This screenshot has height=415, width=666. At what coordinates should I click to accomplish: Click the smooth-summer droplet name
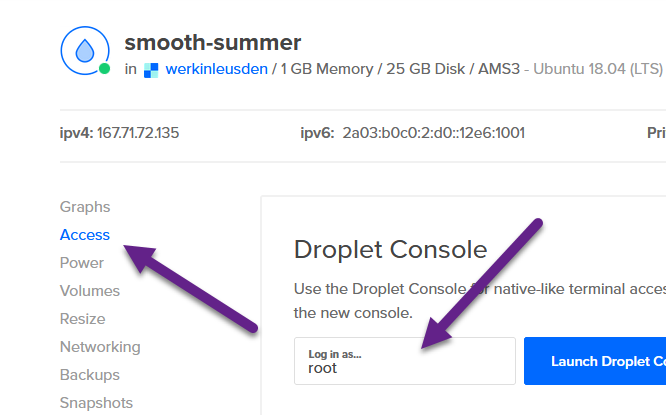212,42
